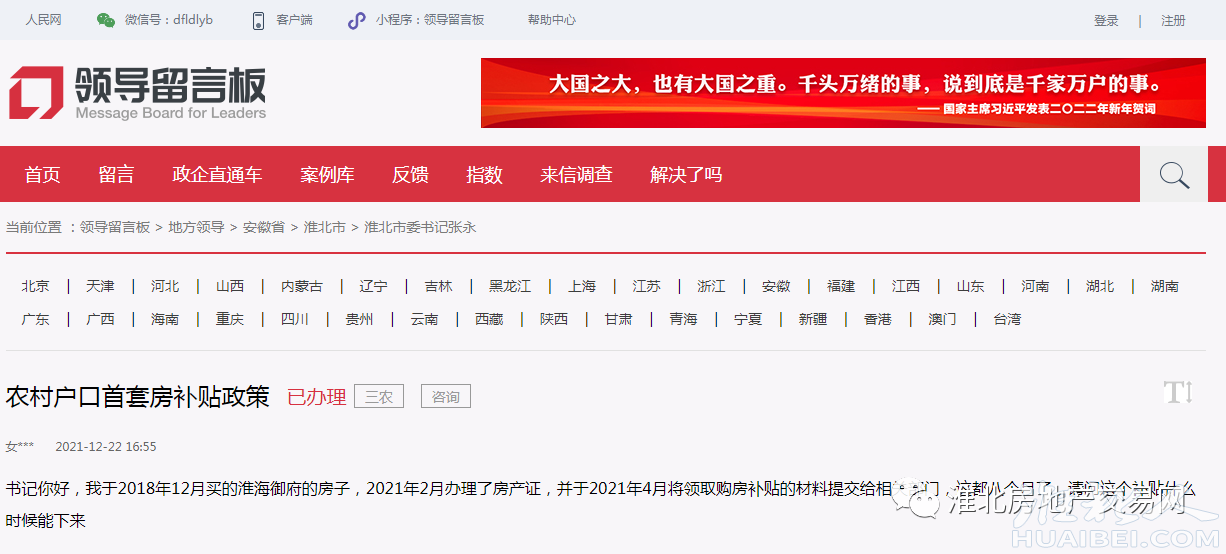Open the 留言 navigation tab
Screen dimensions: 1226x554
[x=116, y=175]
